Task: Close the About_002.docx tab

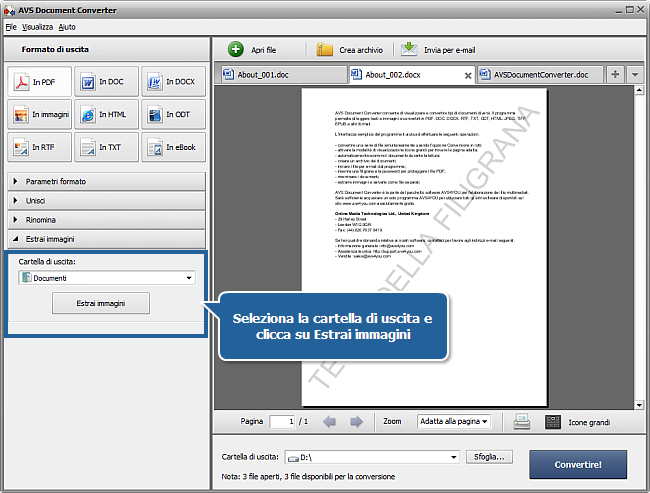Action: [x=468, y=75]
